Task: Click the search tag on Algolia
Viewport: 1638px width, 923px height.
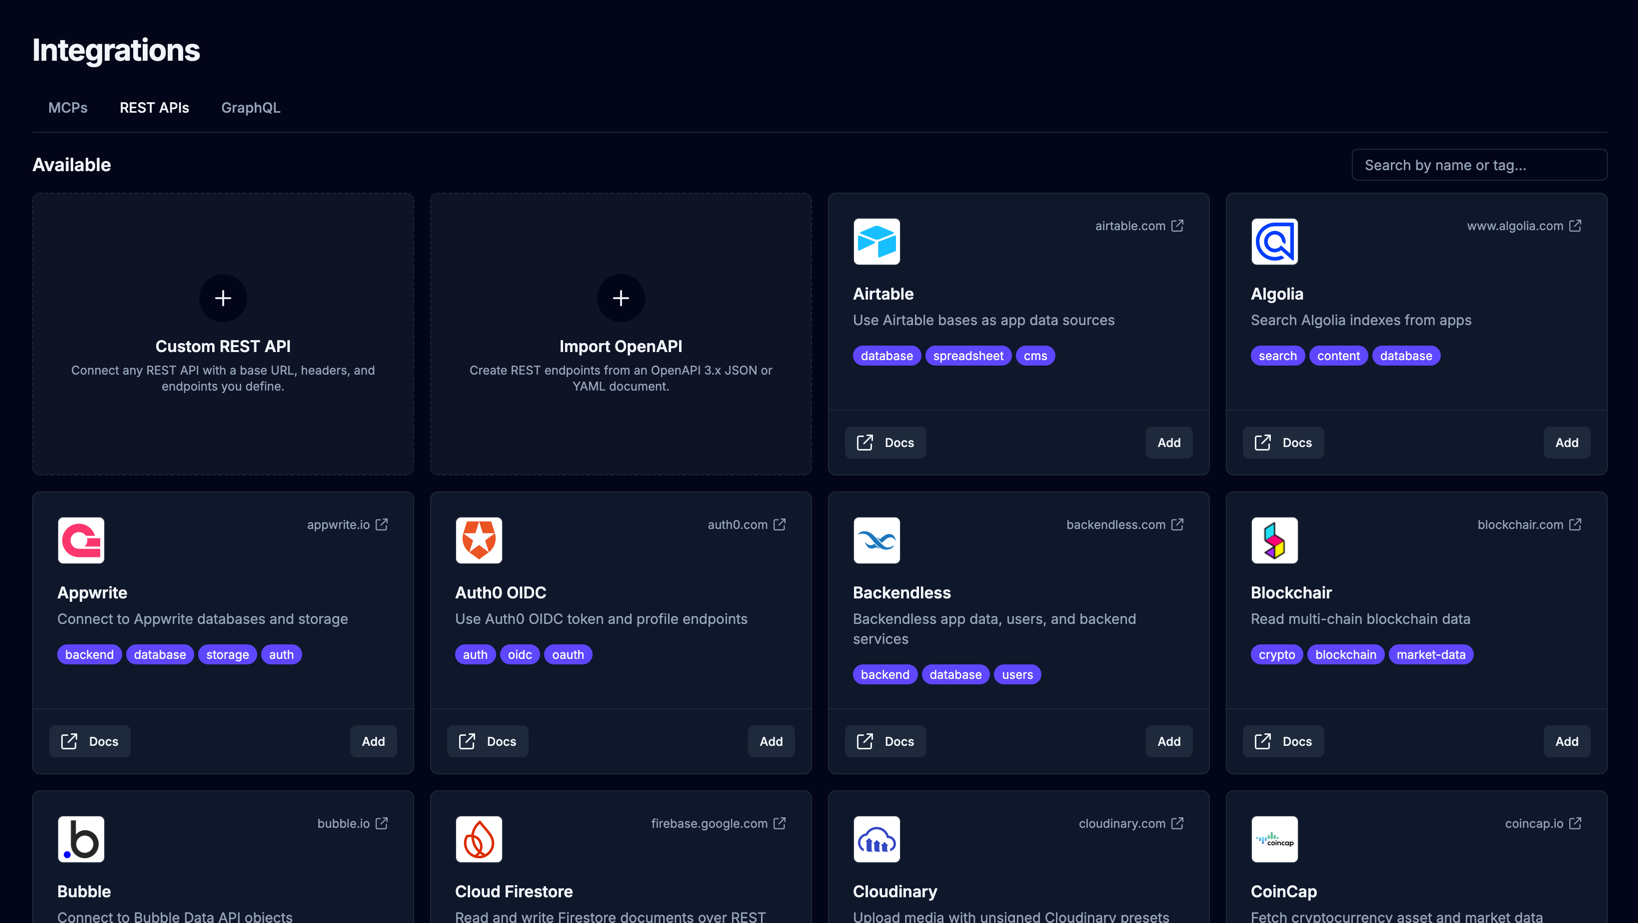Action: tap(1277, 356)
